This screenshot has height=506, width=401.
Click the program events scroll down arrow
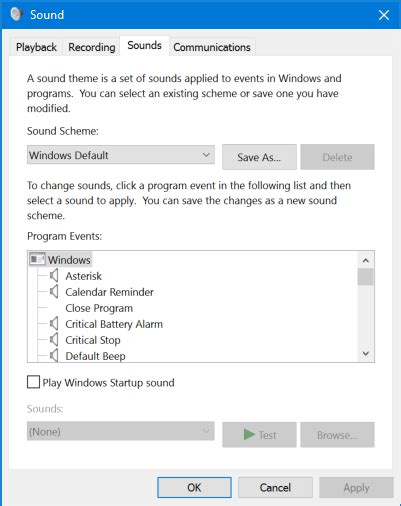(366, 354)
